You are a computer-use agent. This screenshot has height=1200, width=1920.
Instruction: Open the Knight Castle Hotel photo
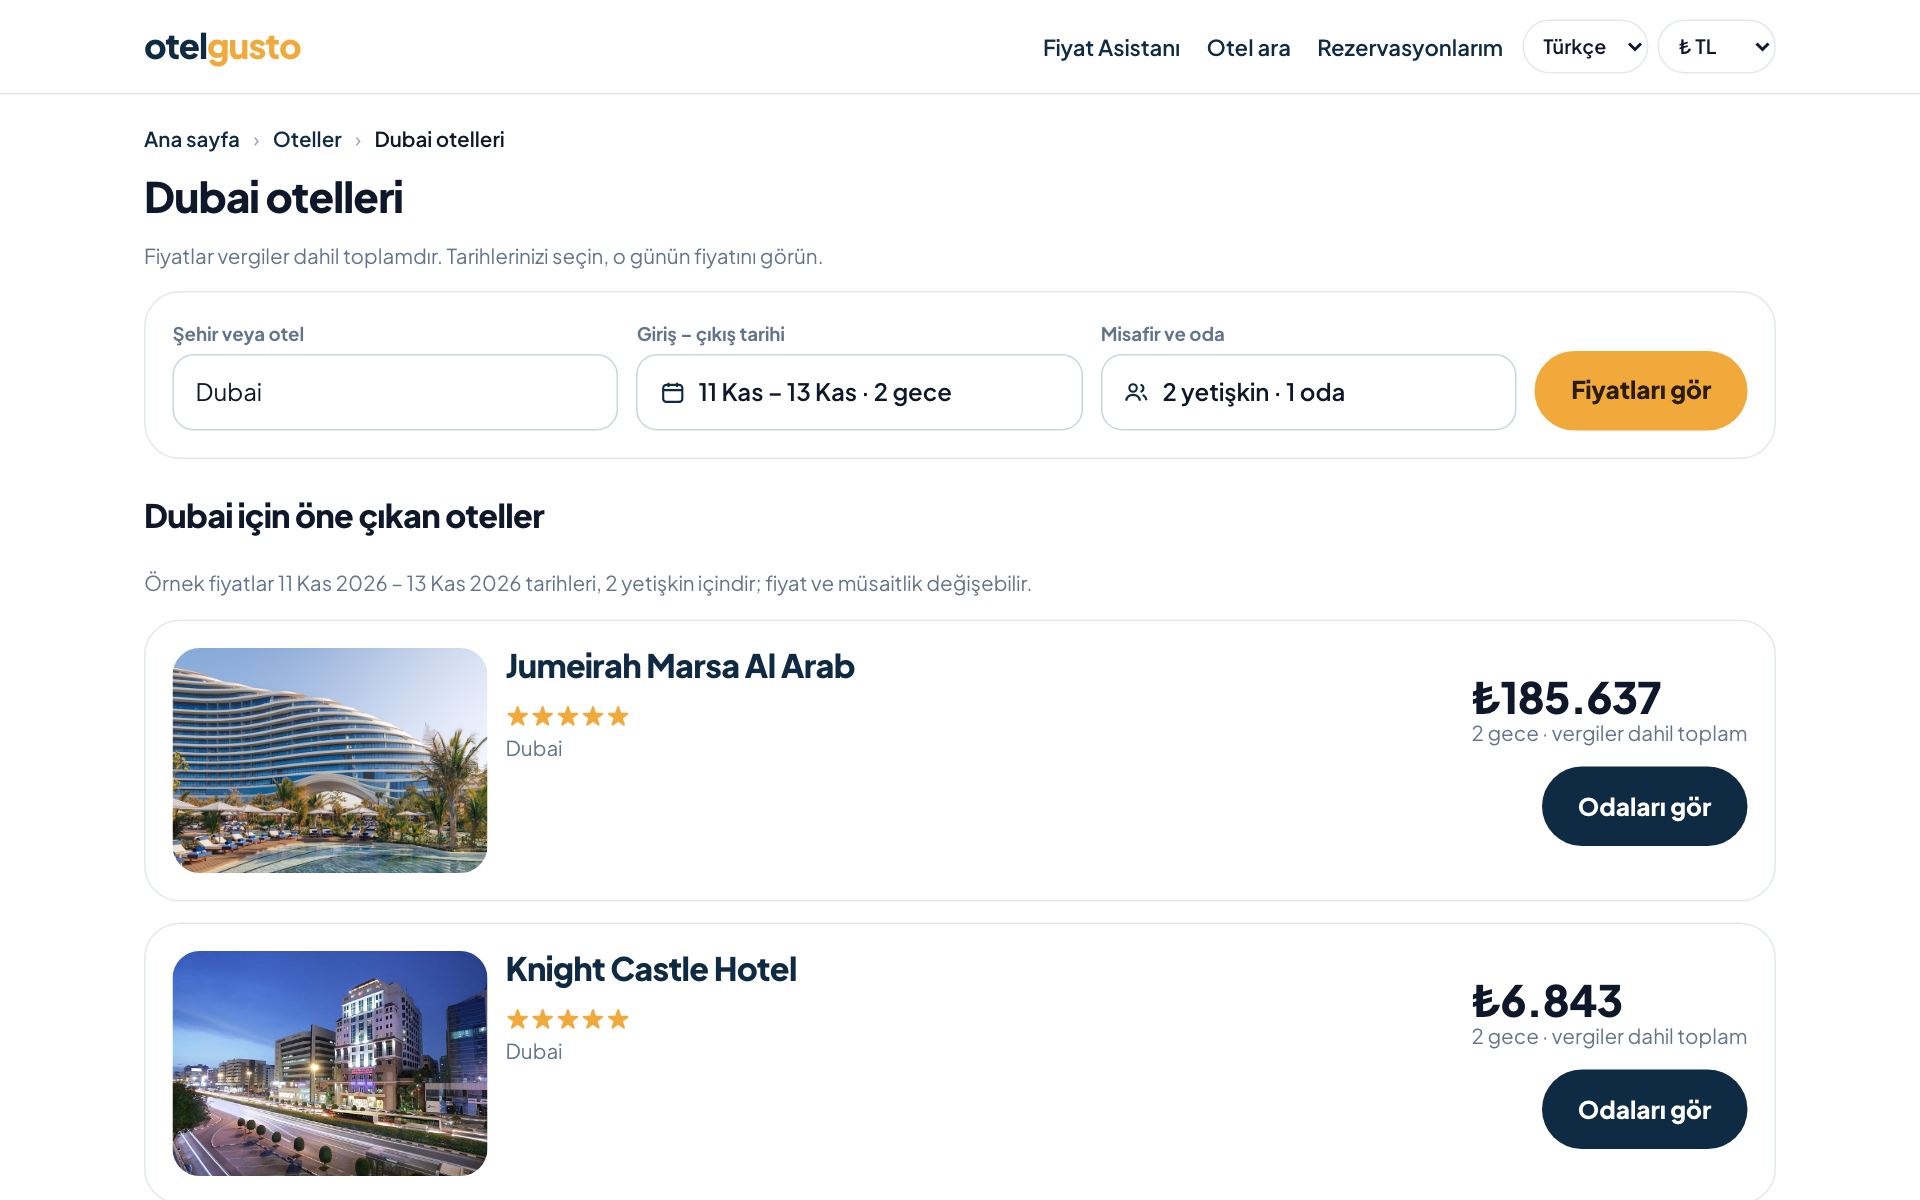330,1063
